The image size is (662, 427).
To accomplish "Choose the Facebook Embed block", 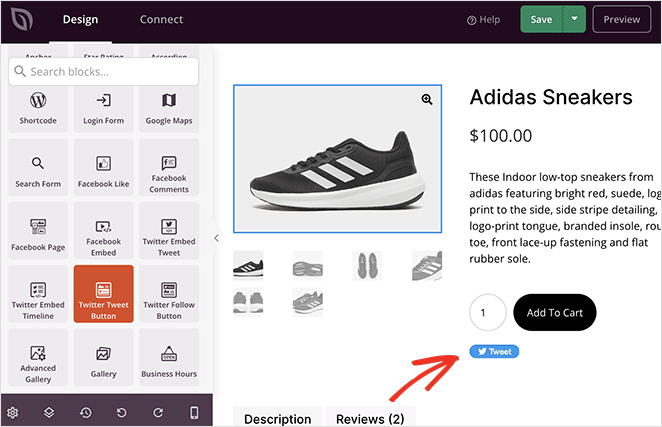I will click(103, 231).
